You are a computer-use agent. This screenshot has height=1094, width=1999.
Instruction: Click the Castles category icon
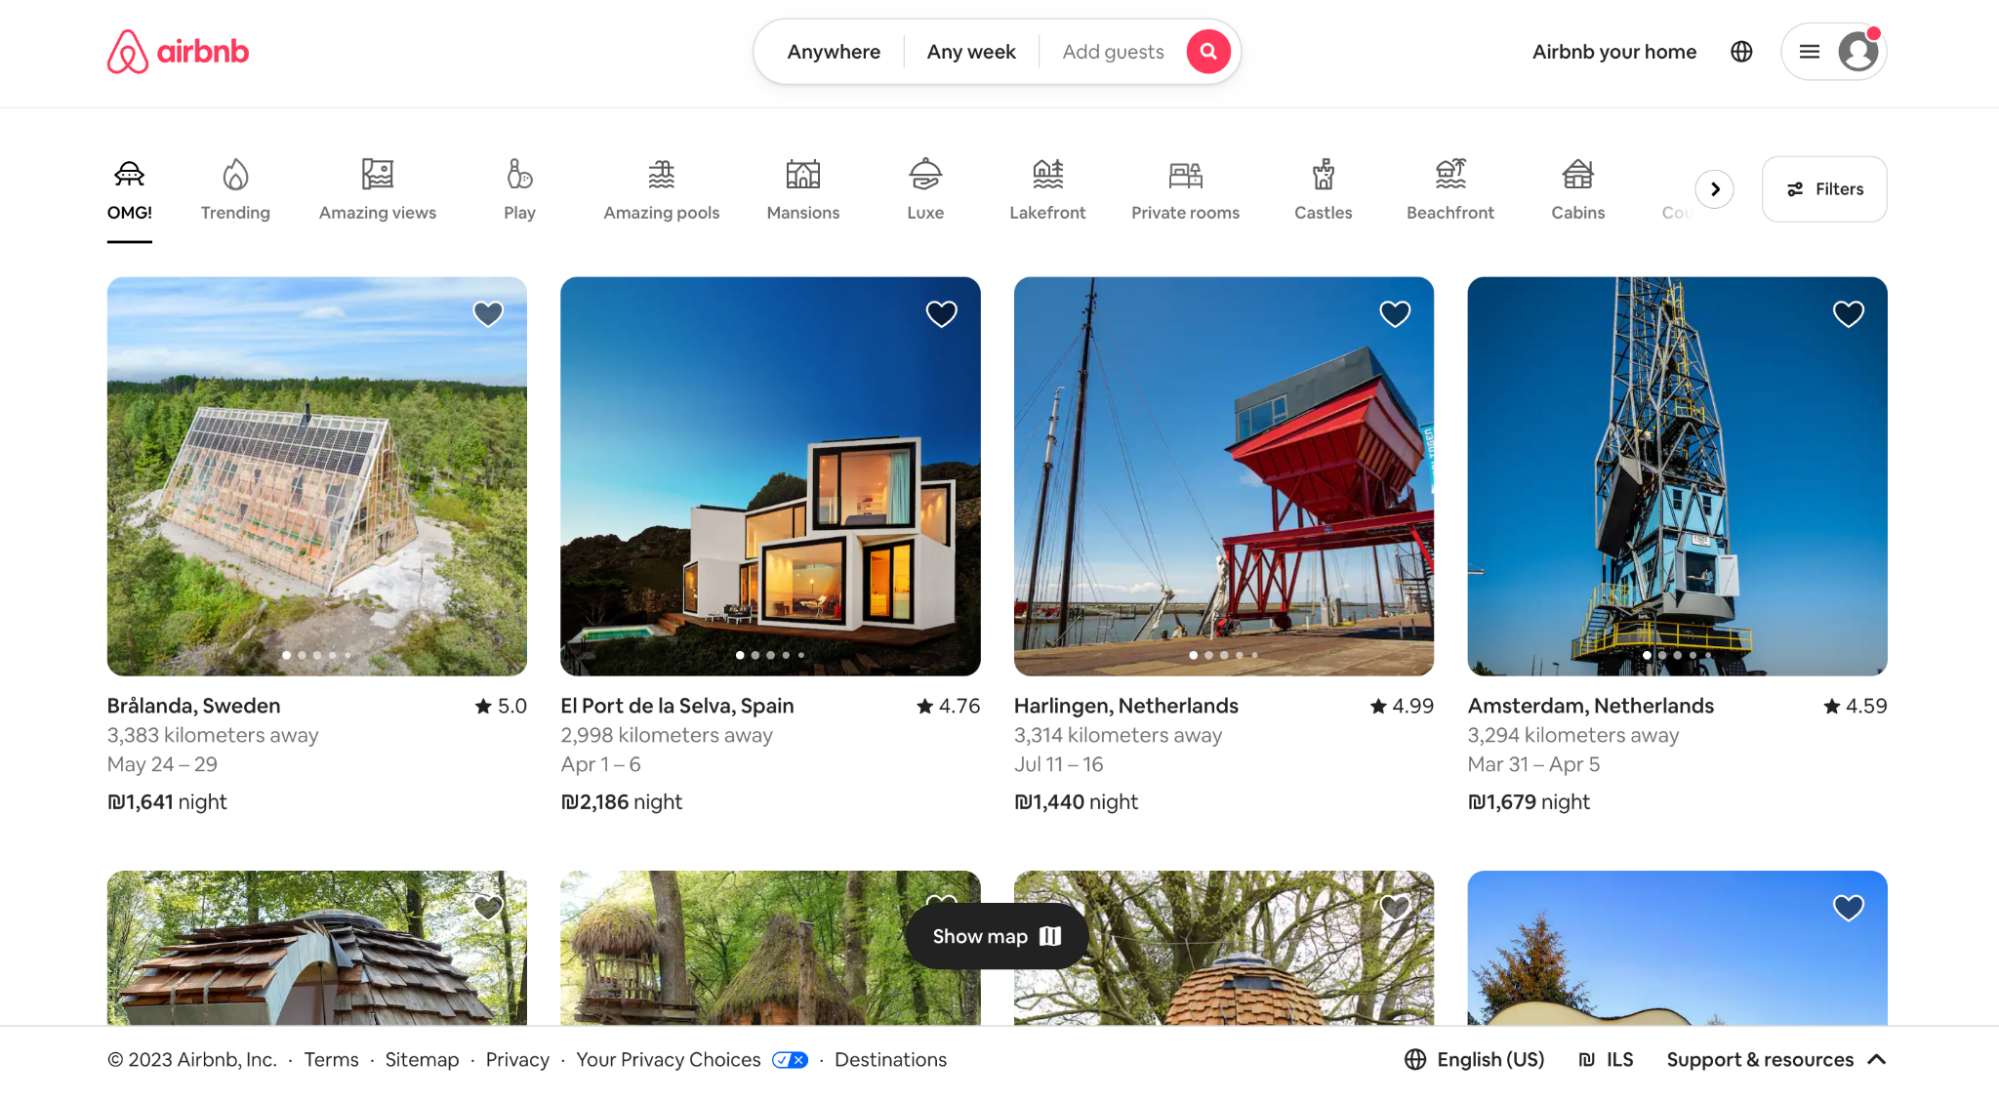[1322, 189]
